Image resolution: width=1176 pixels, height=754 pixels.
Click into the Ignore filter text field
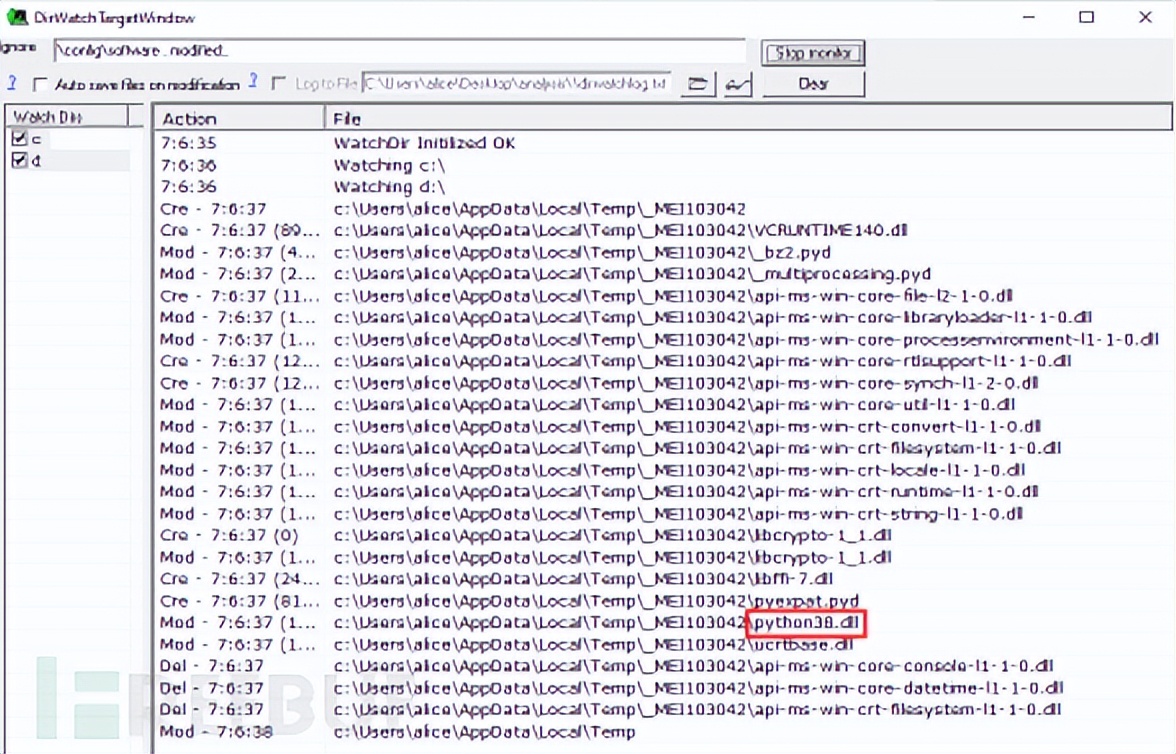pos(400,50)
